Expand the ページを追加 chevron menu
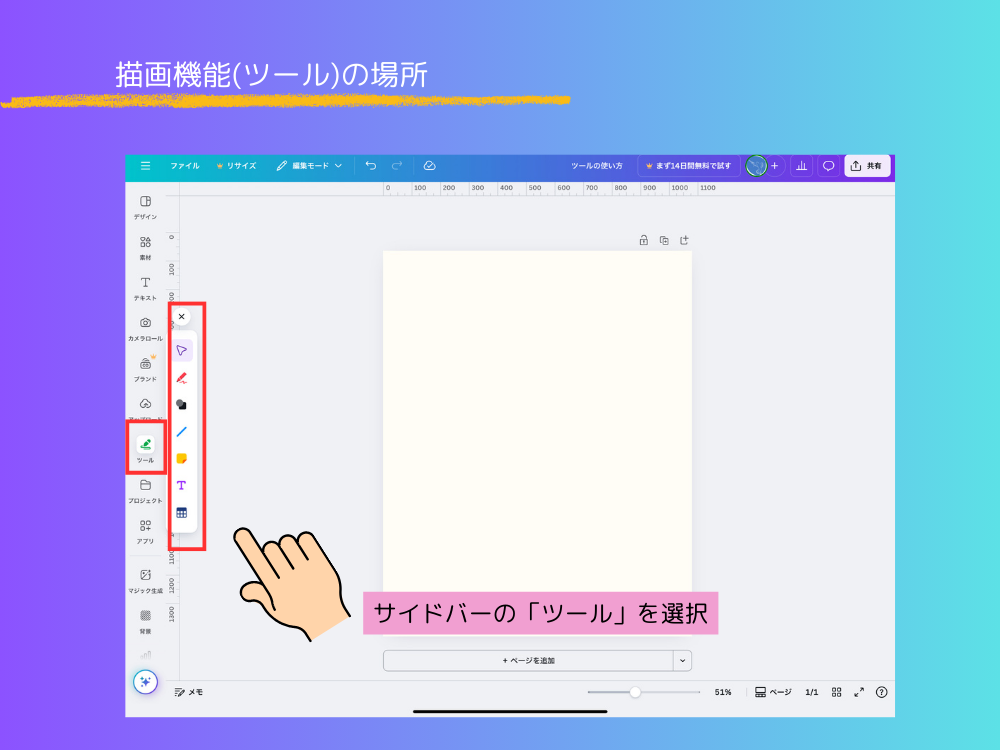 click(683, 660)
